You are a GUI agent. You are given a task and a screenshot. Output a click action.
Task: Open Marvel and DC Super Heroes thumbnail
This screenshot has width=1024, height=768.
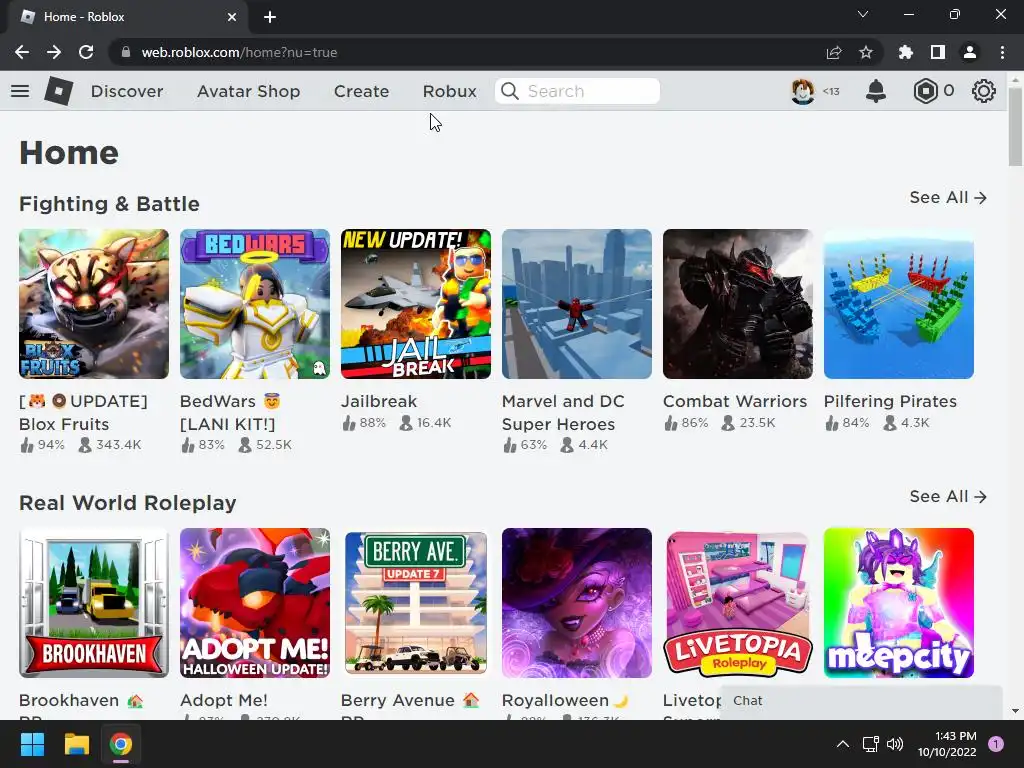coord(577,304)
